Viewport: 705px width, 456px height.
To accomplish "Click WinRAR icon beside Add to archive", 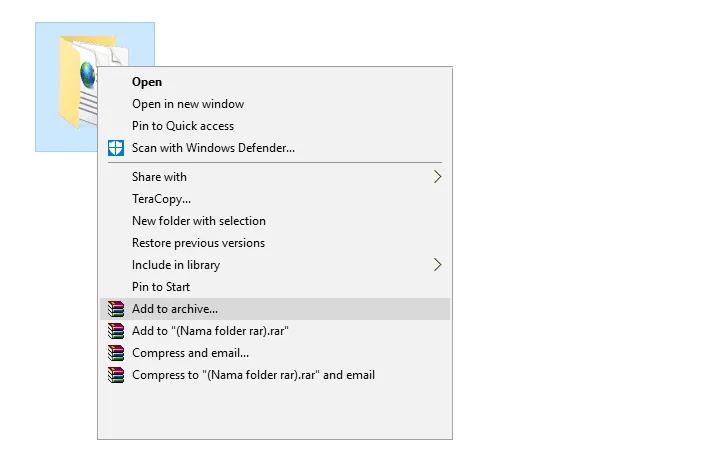I will coord(116,309).
